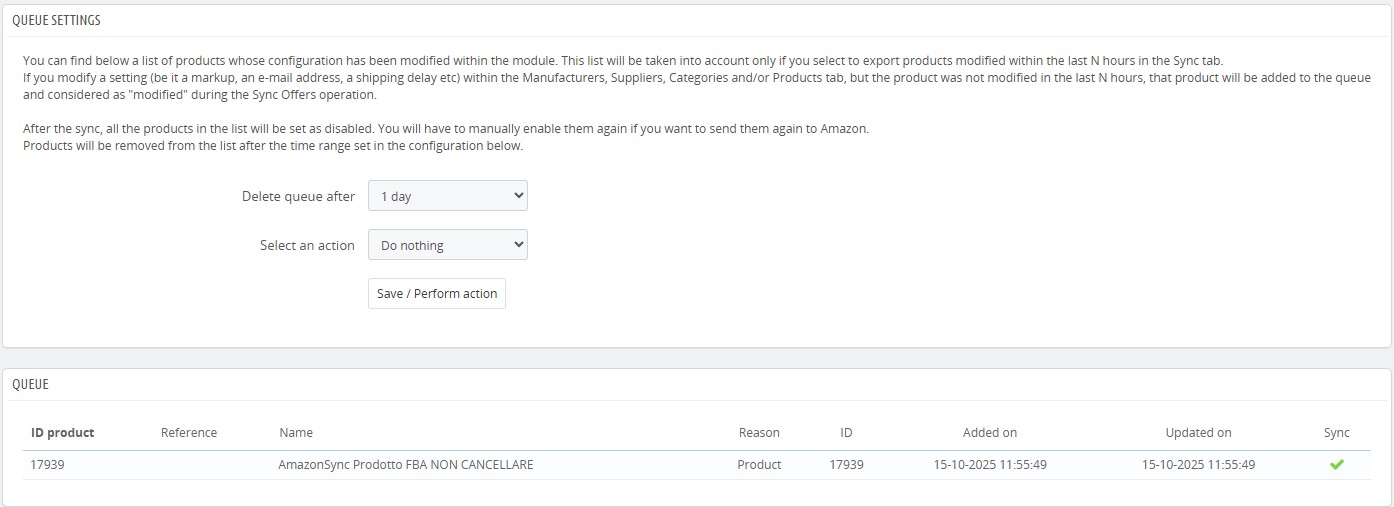
Task: Expand the Select an action dropdown
Action: [447, 245]
